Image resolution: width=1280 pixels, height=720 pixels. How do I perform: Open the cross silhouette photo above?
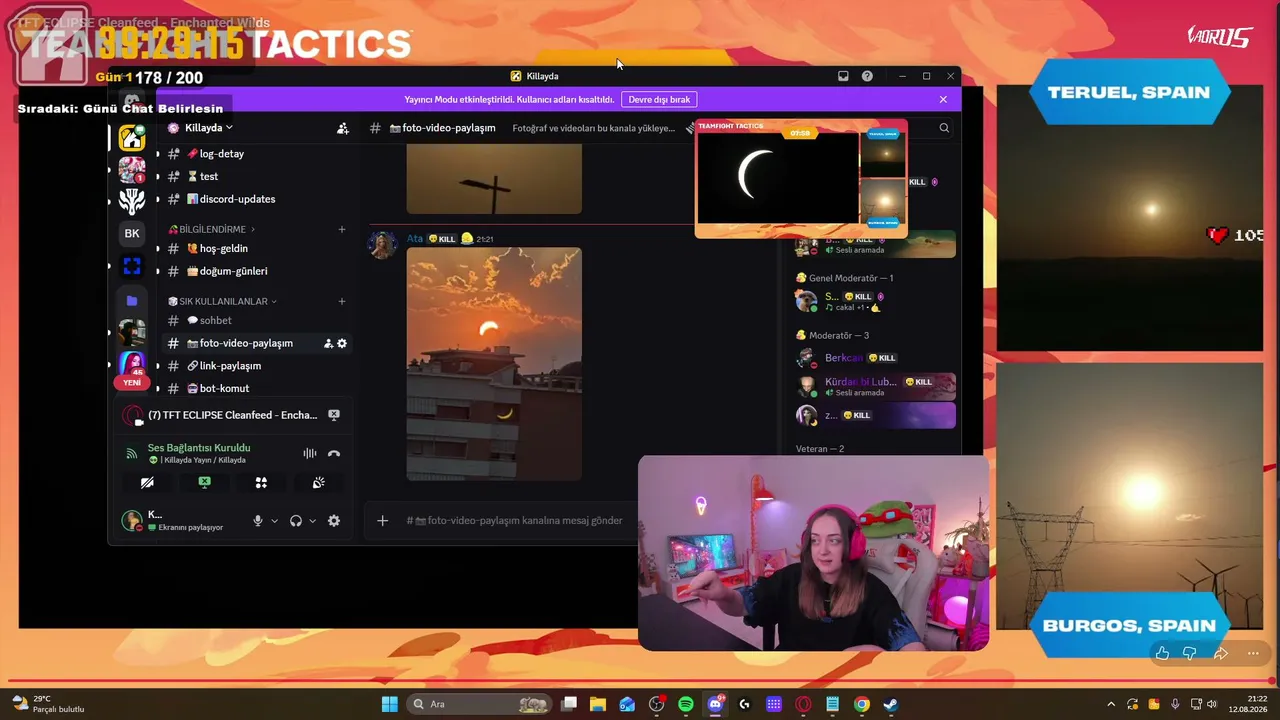[x=494, y=178]
